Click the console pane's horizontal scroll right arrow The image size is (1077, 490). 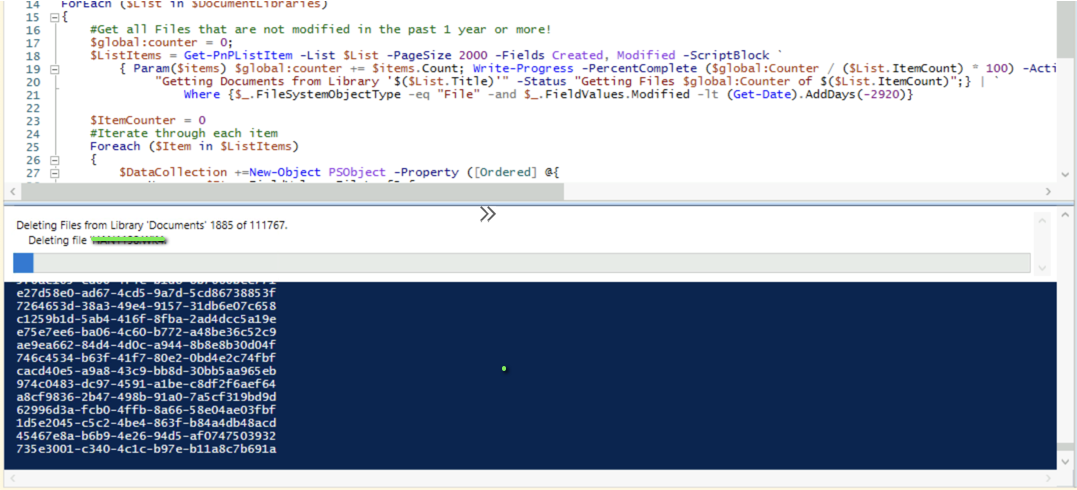(x=1048, y=480)
